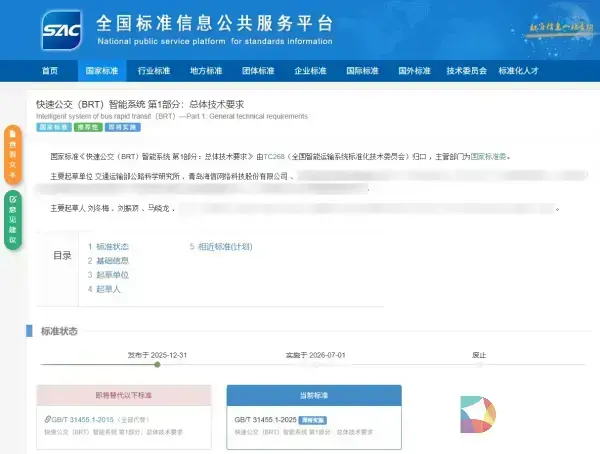Open the 首页 navigation tab
Viewport: 600px width, 454px height.
click(x=50, y=71)
